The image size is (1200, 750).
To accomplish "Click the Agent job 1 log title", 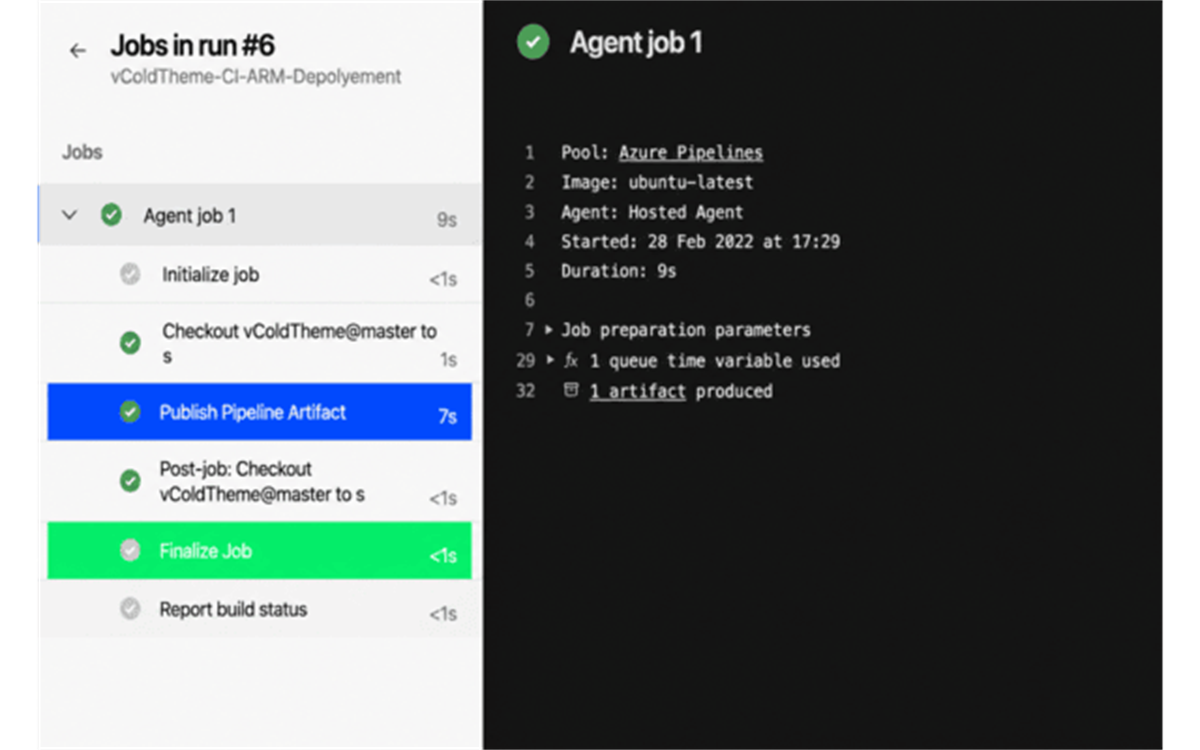I will [636, 43].
